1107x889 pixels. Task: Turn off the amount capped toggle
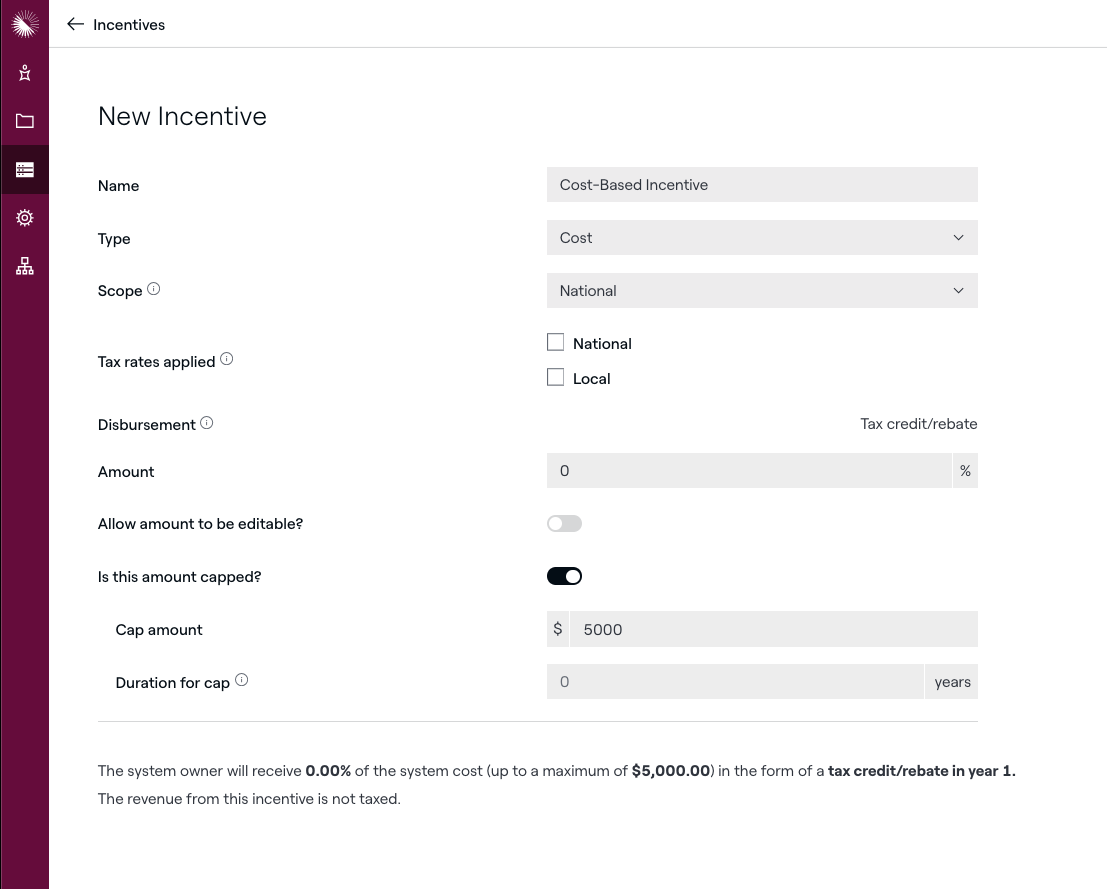click(564, 576)
